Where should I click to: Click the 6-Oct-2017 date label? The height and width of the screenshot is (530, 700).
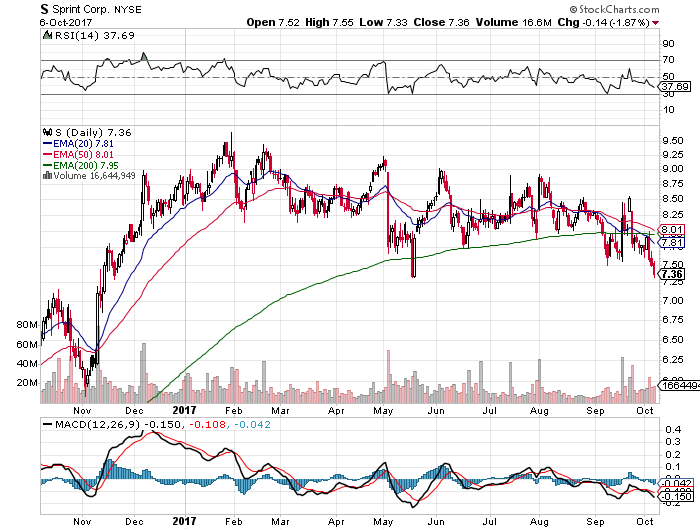point(65,22)
